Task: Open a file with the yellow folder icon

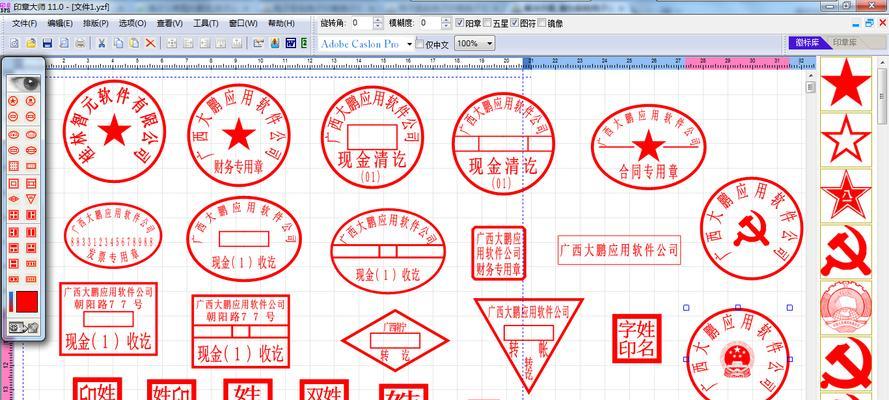Action: click(31, 43)
